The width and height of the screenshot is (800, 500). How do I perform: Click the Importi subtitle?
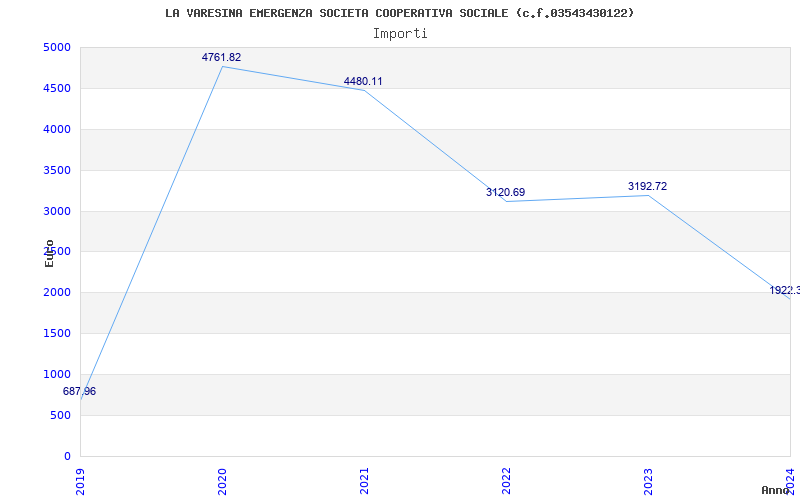pos(400,34)
